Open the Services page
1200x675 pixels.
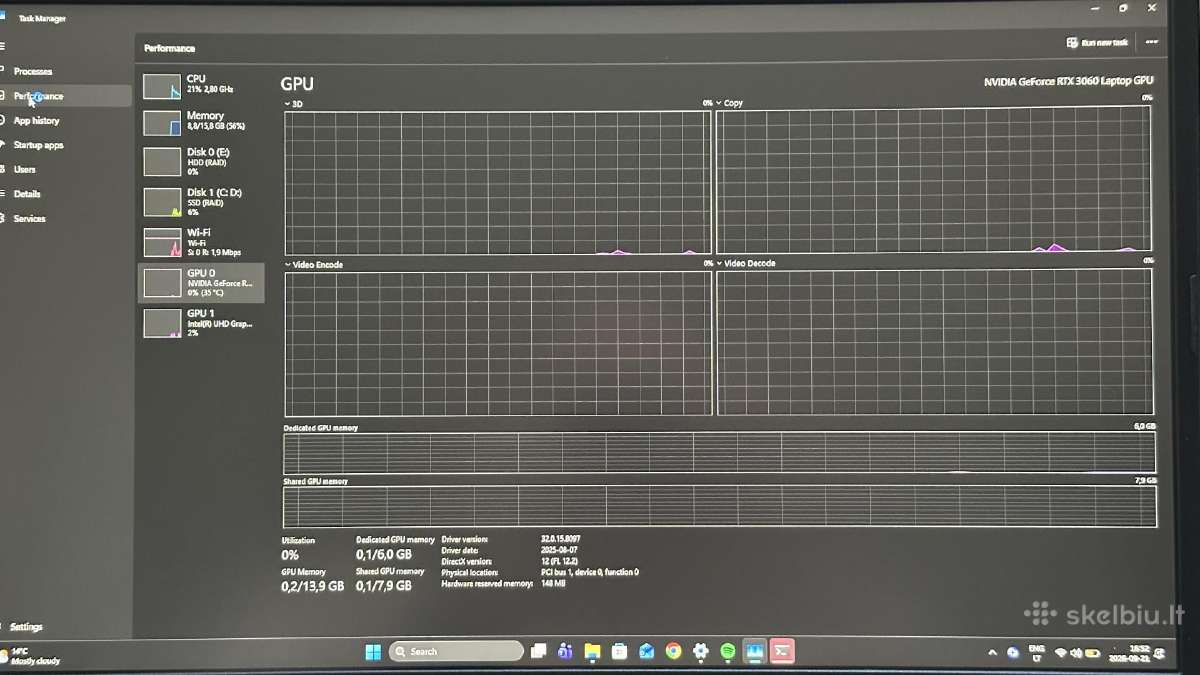pos(66,218)
